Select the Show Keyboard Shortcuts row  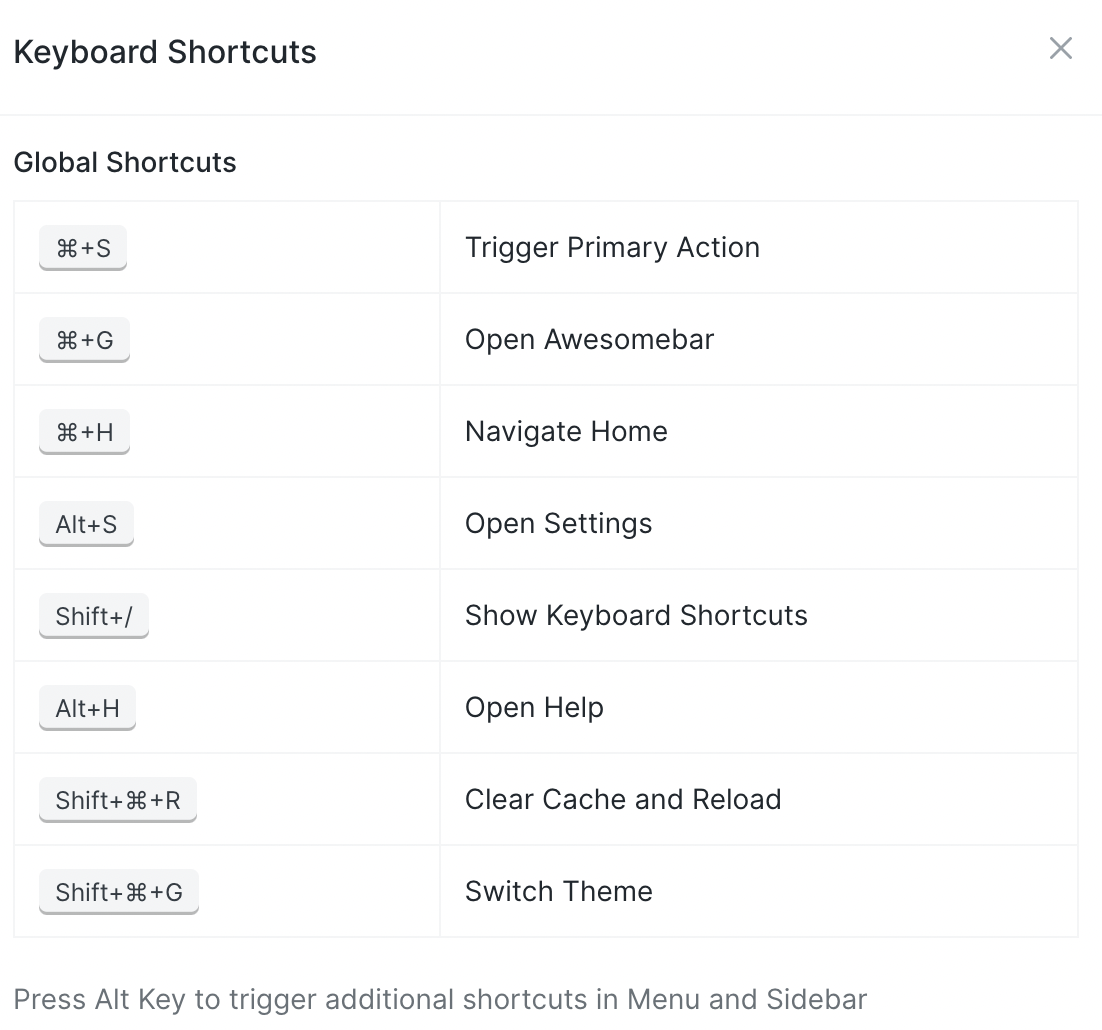(636, 615)
